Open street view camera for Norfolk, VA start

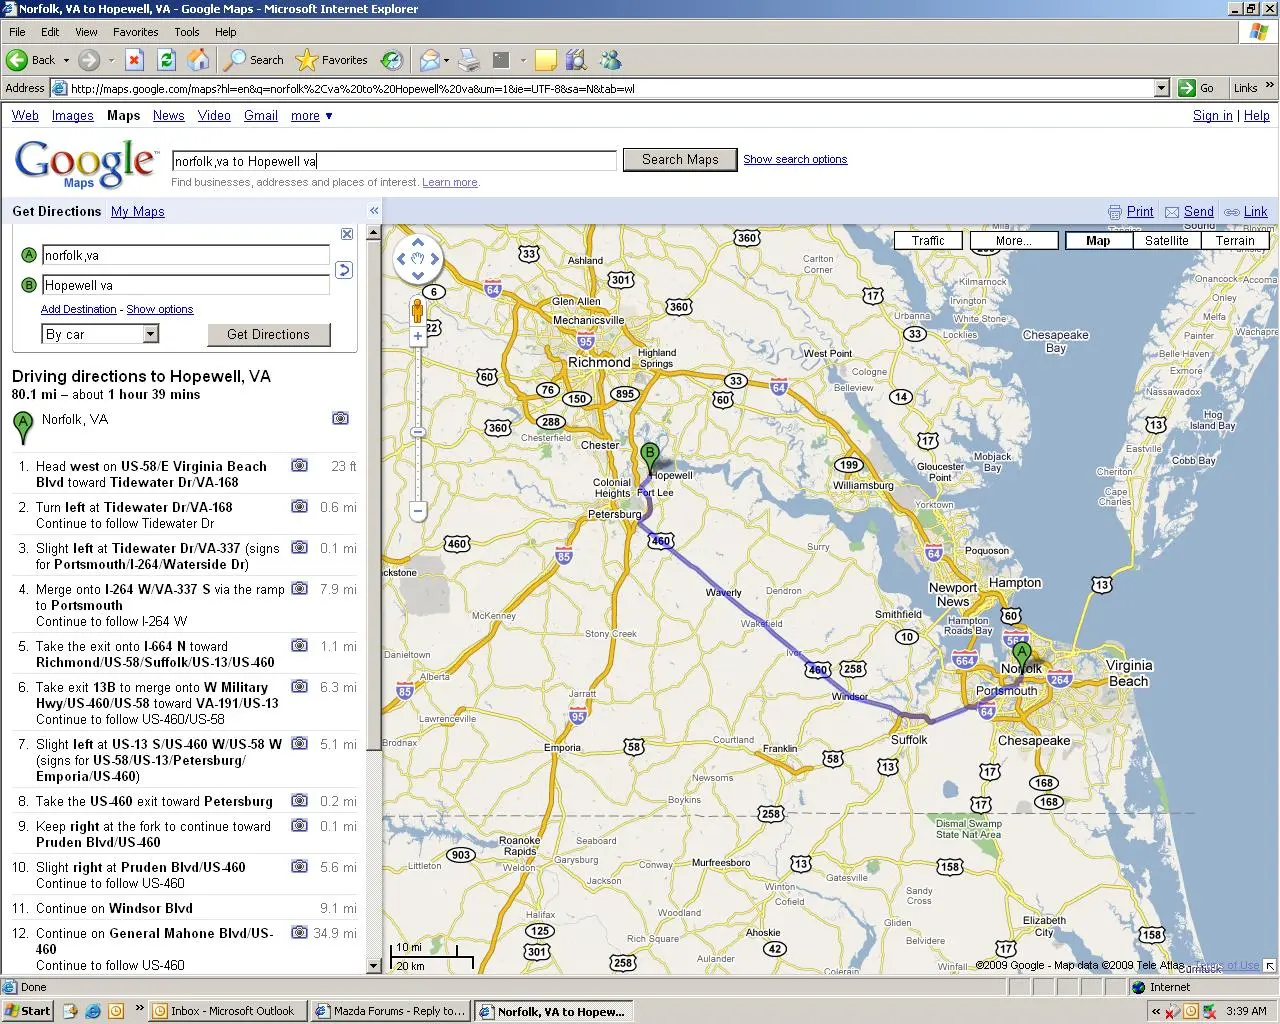340,418
